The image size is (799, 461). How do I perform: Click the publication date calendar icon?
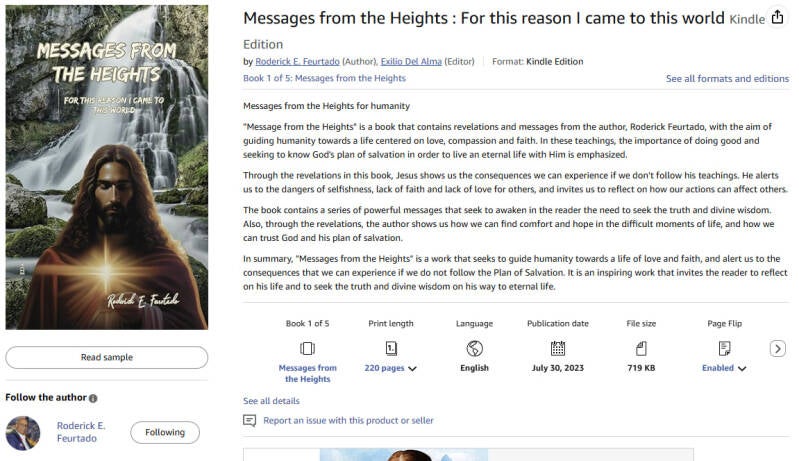pos(558,348)
